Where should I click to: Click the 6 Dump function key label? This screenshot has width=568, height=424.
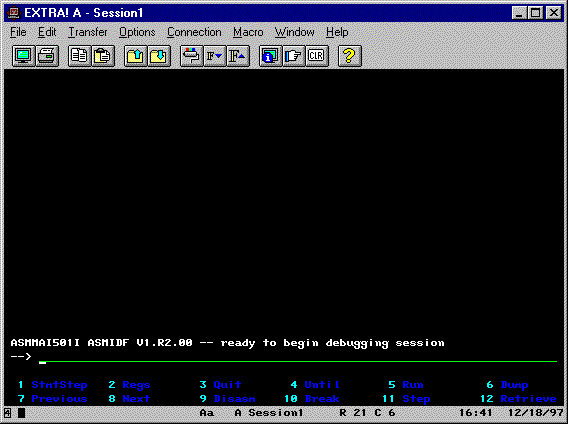click(507, 385)
